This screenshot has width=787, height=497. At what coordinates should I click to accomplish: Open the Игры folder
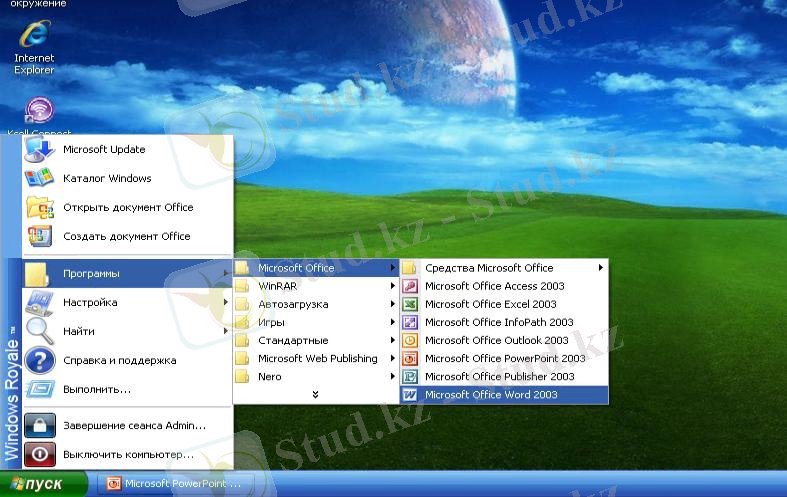(x=316, y=322)
